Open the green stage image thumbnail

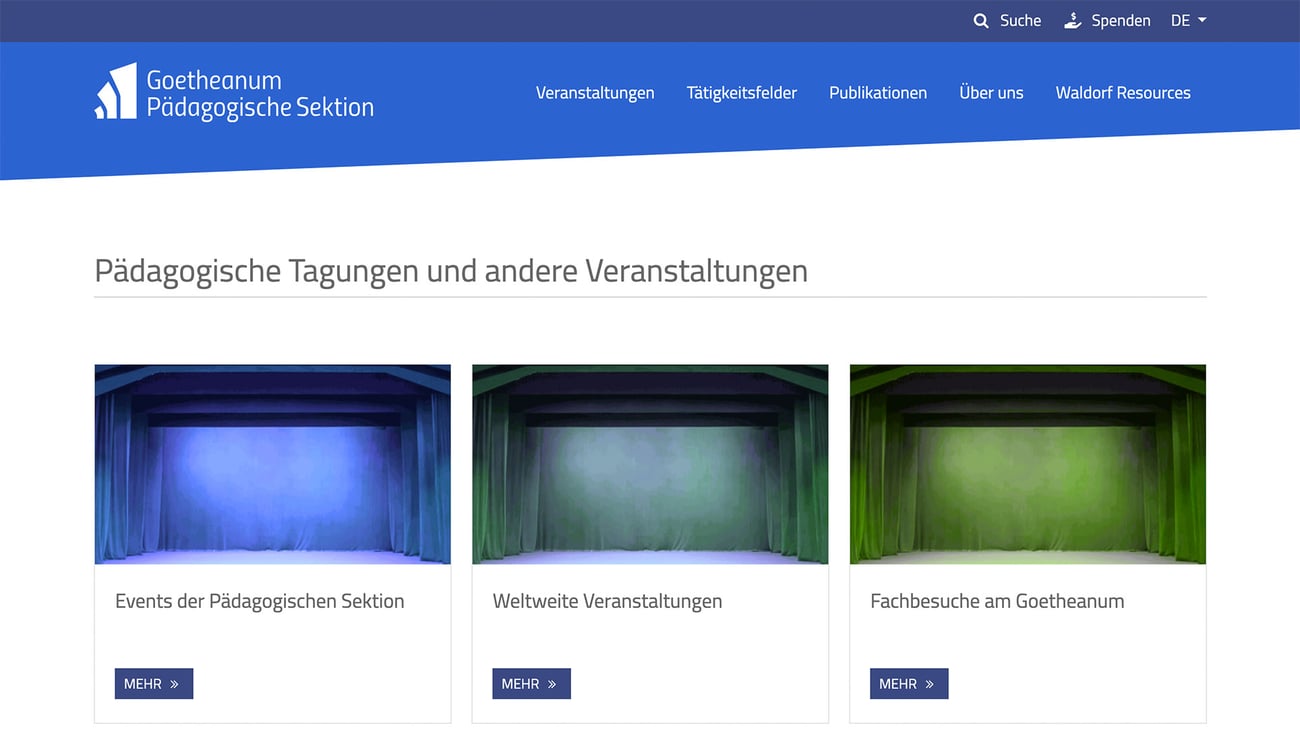tap(1028, 464)
